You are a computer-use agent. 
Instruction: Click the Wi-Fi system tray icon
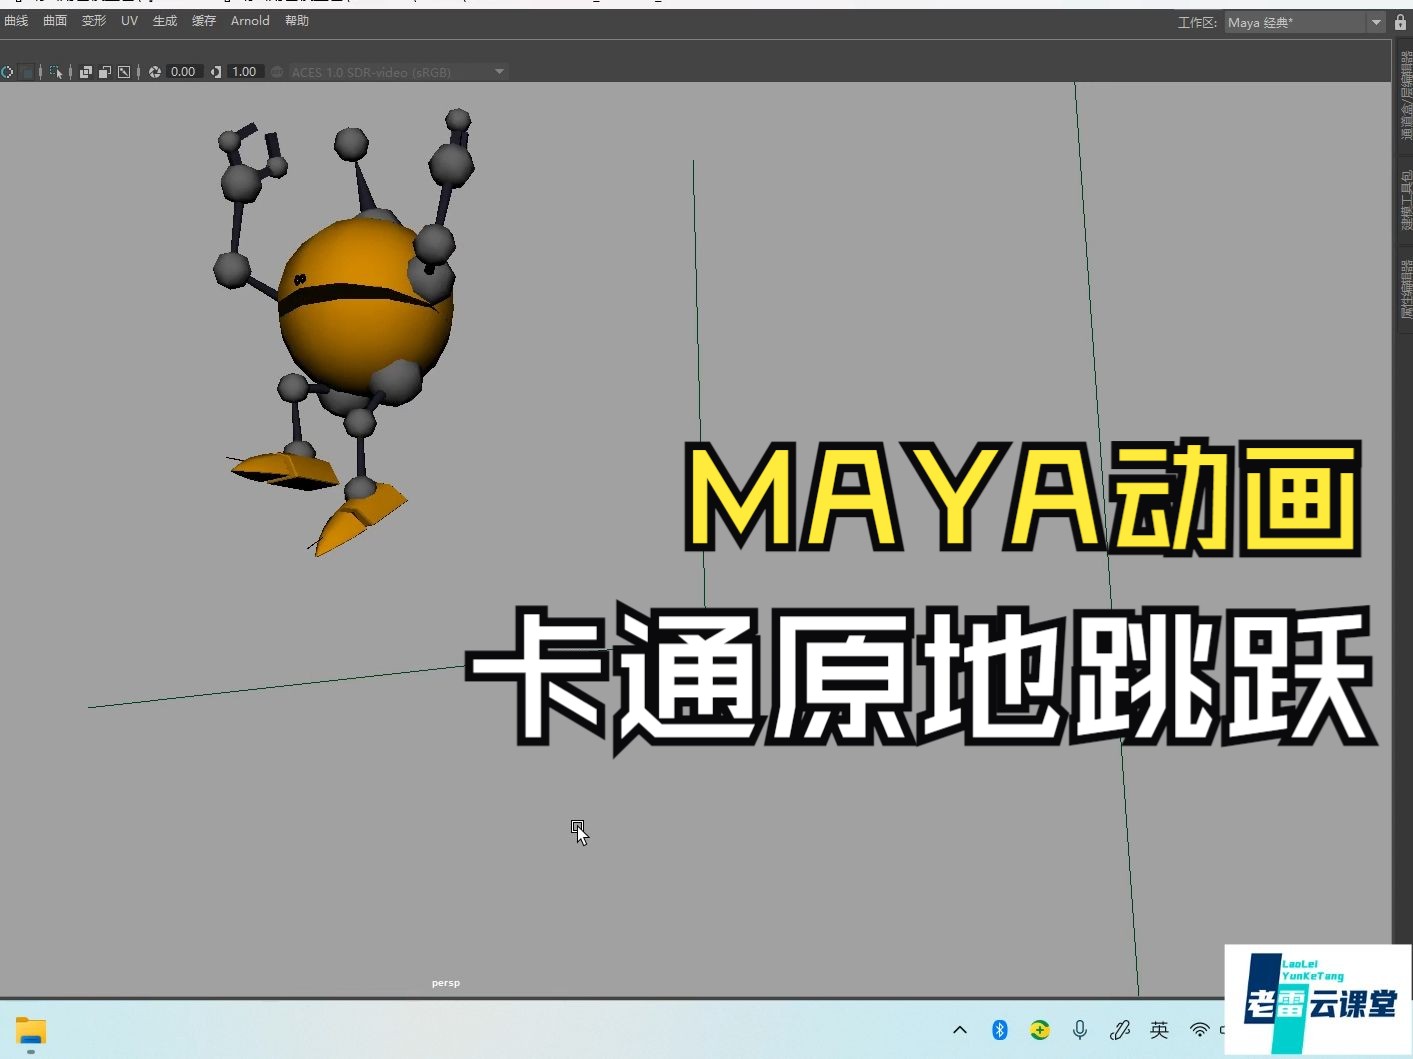pyautogui.click(x=1199, y=1030)
